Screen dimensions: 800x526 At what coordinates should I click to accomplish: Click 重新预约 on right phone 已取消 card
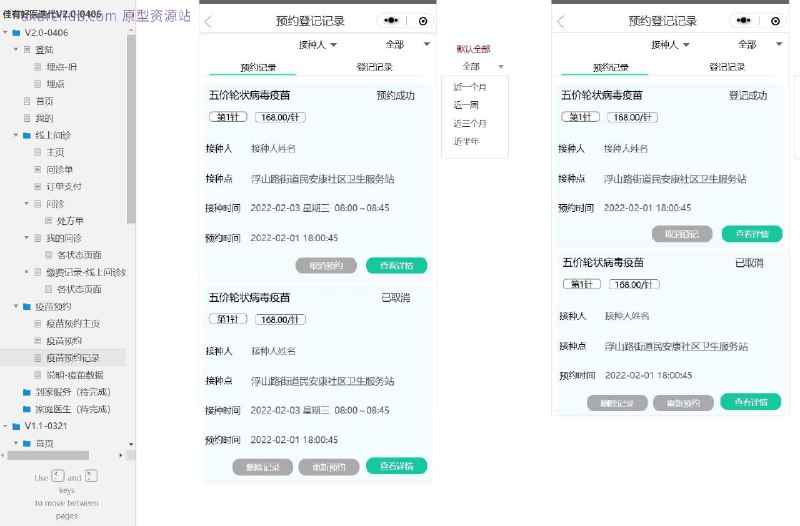coord(683,403)
